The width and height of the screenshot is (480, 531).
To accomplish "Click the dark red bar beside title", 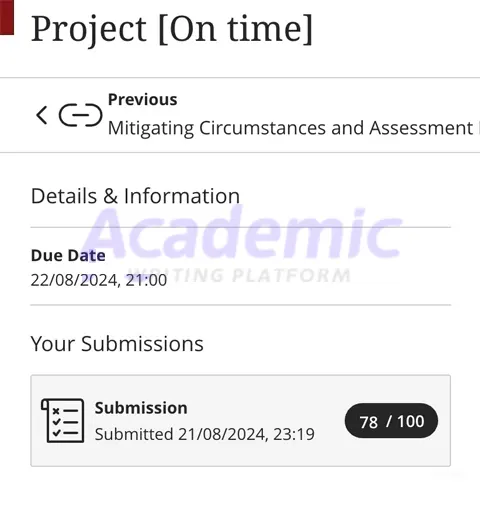I will click(x=7, y=17).
